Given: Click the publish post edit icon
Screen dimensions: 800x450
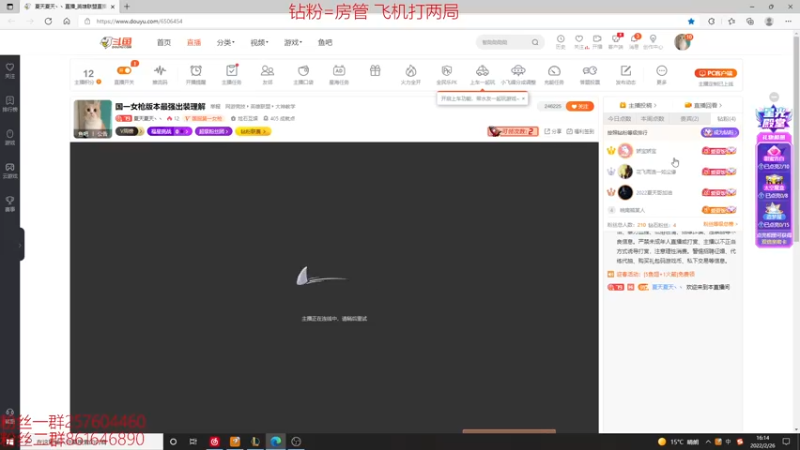Looking at the screenshot, I should 626,70.
